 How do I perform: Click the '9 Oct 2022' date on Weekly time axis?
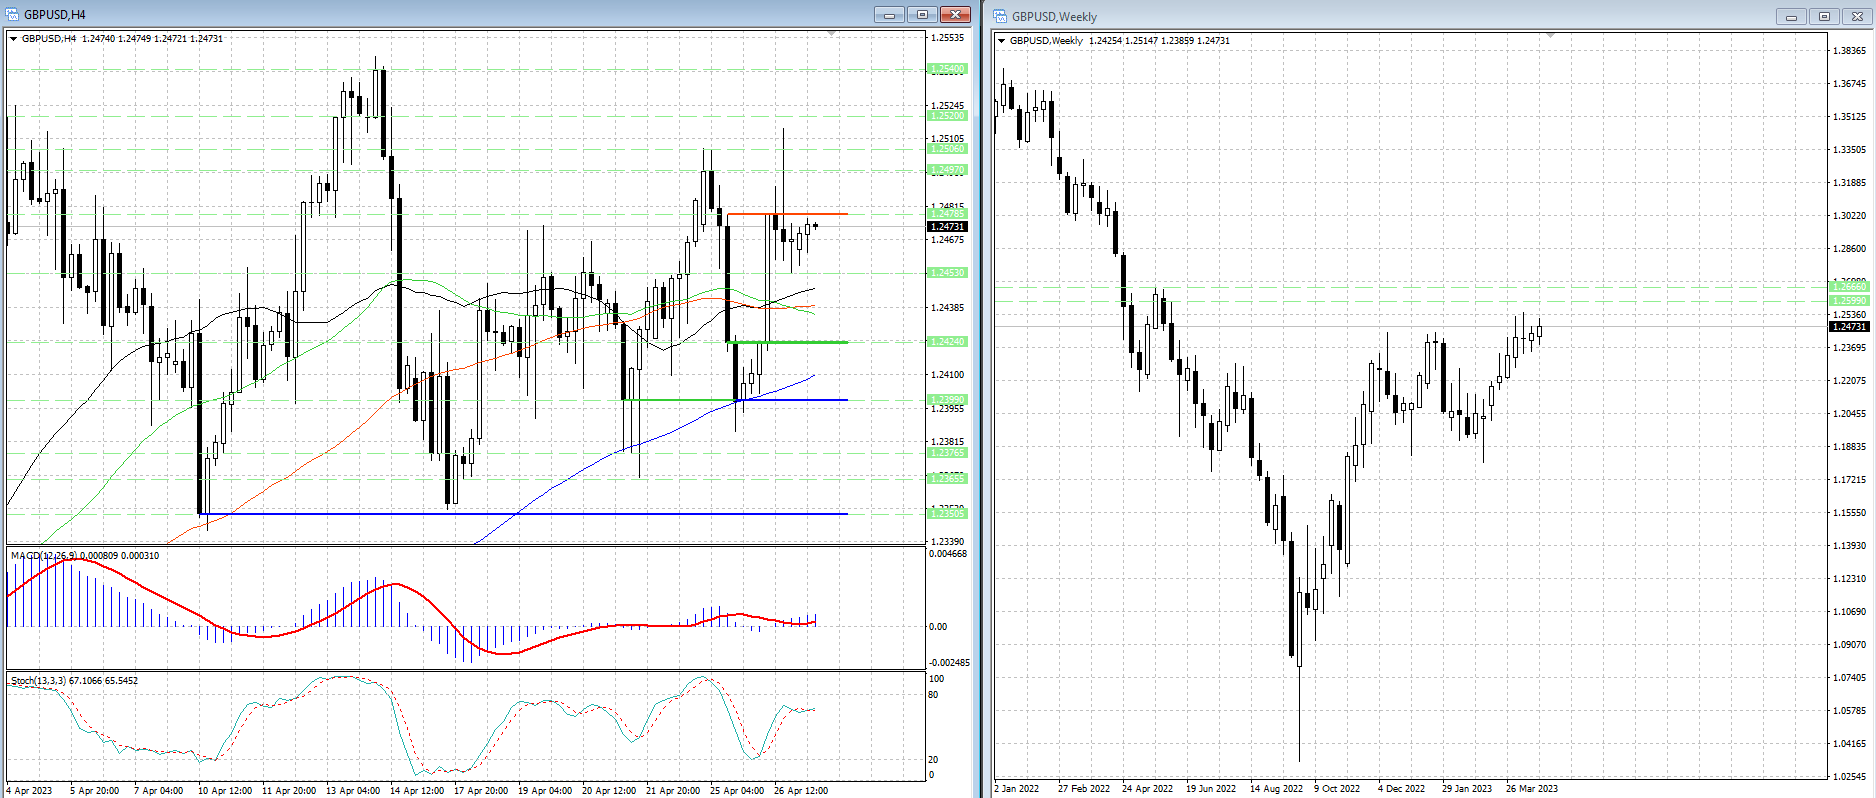click(1337, 789)
